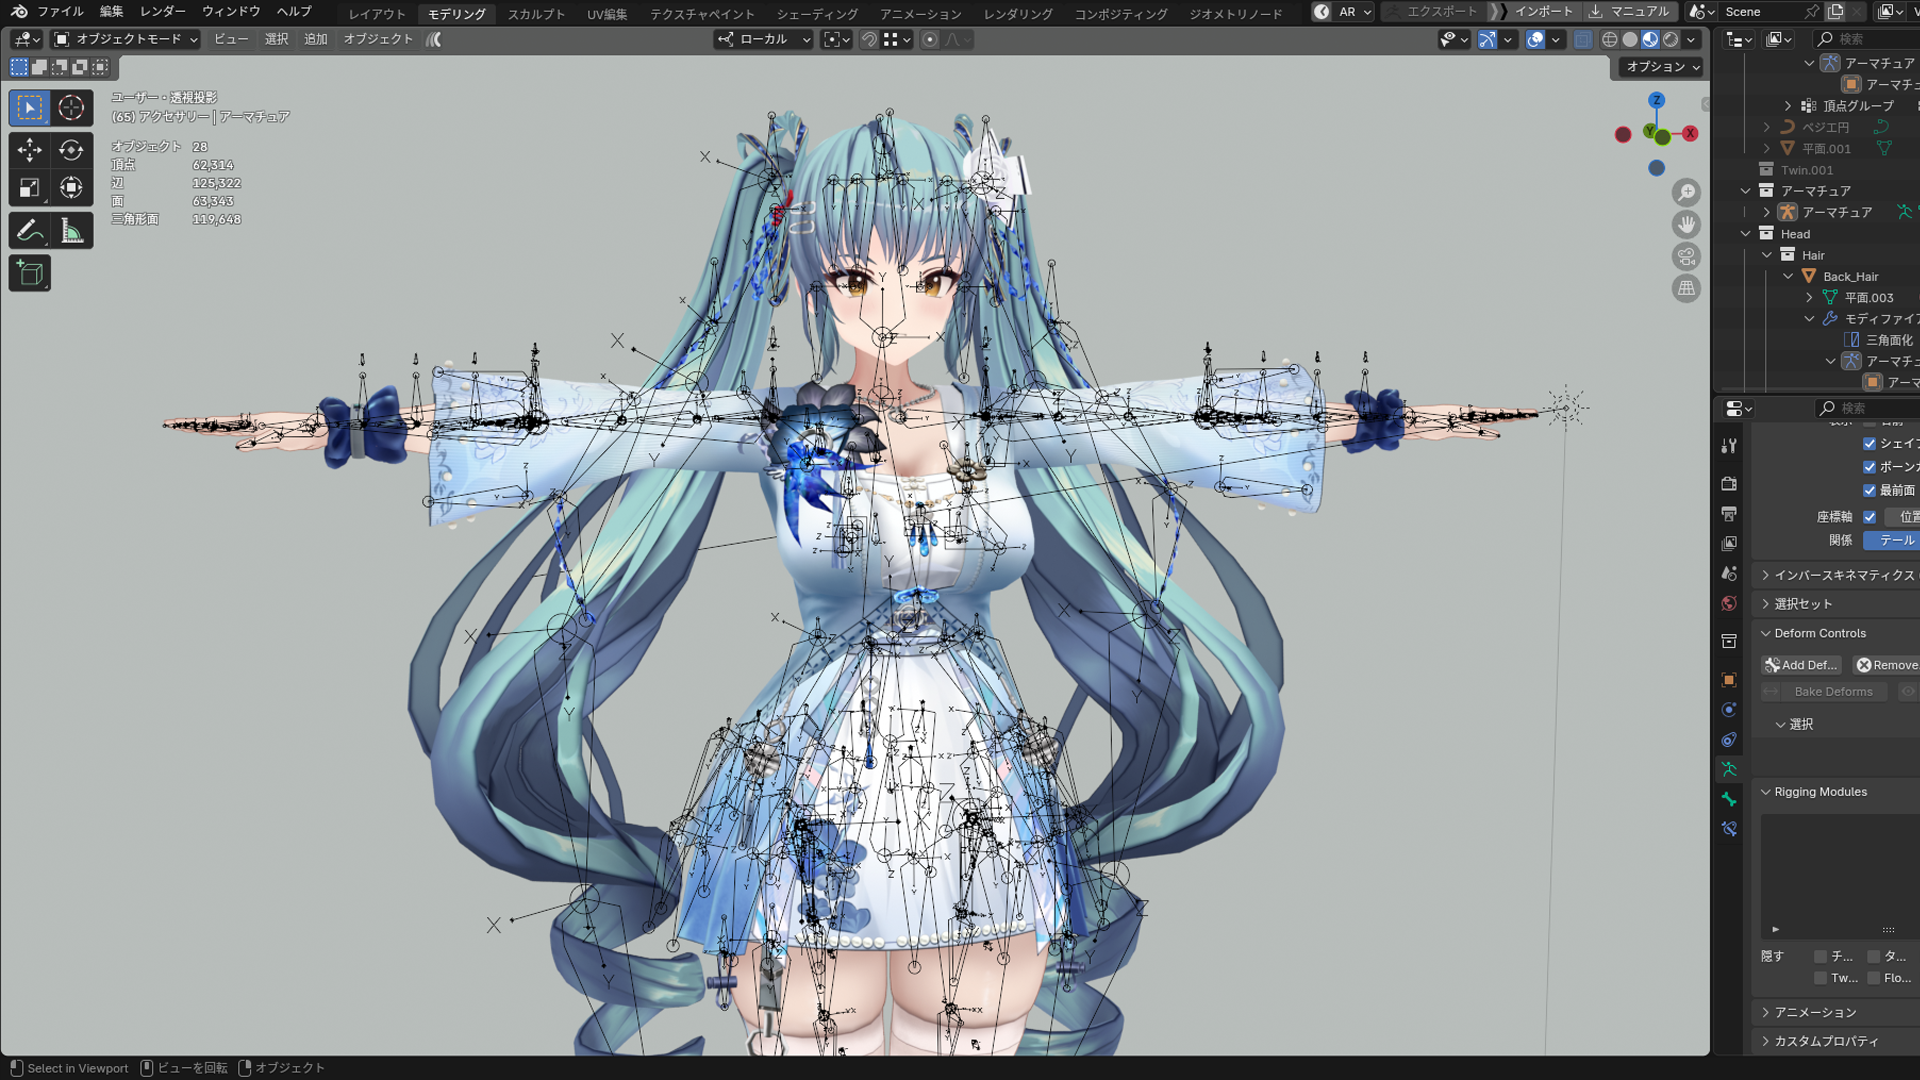Open the ファイル menu

pyautogui.click(x=60, y=12)
